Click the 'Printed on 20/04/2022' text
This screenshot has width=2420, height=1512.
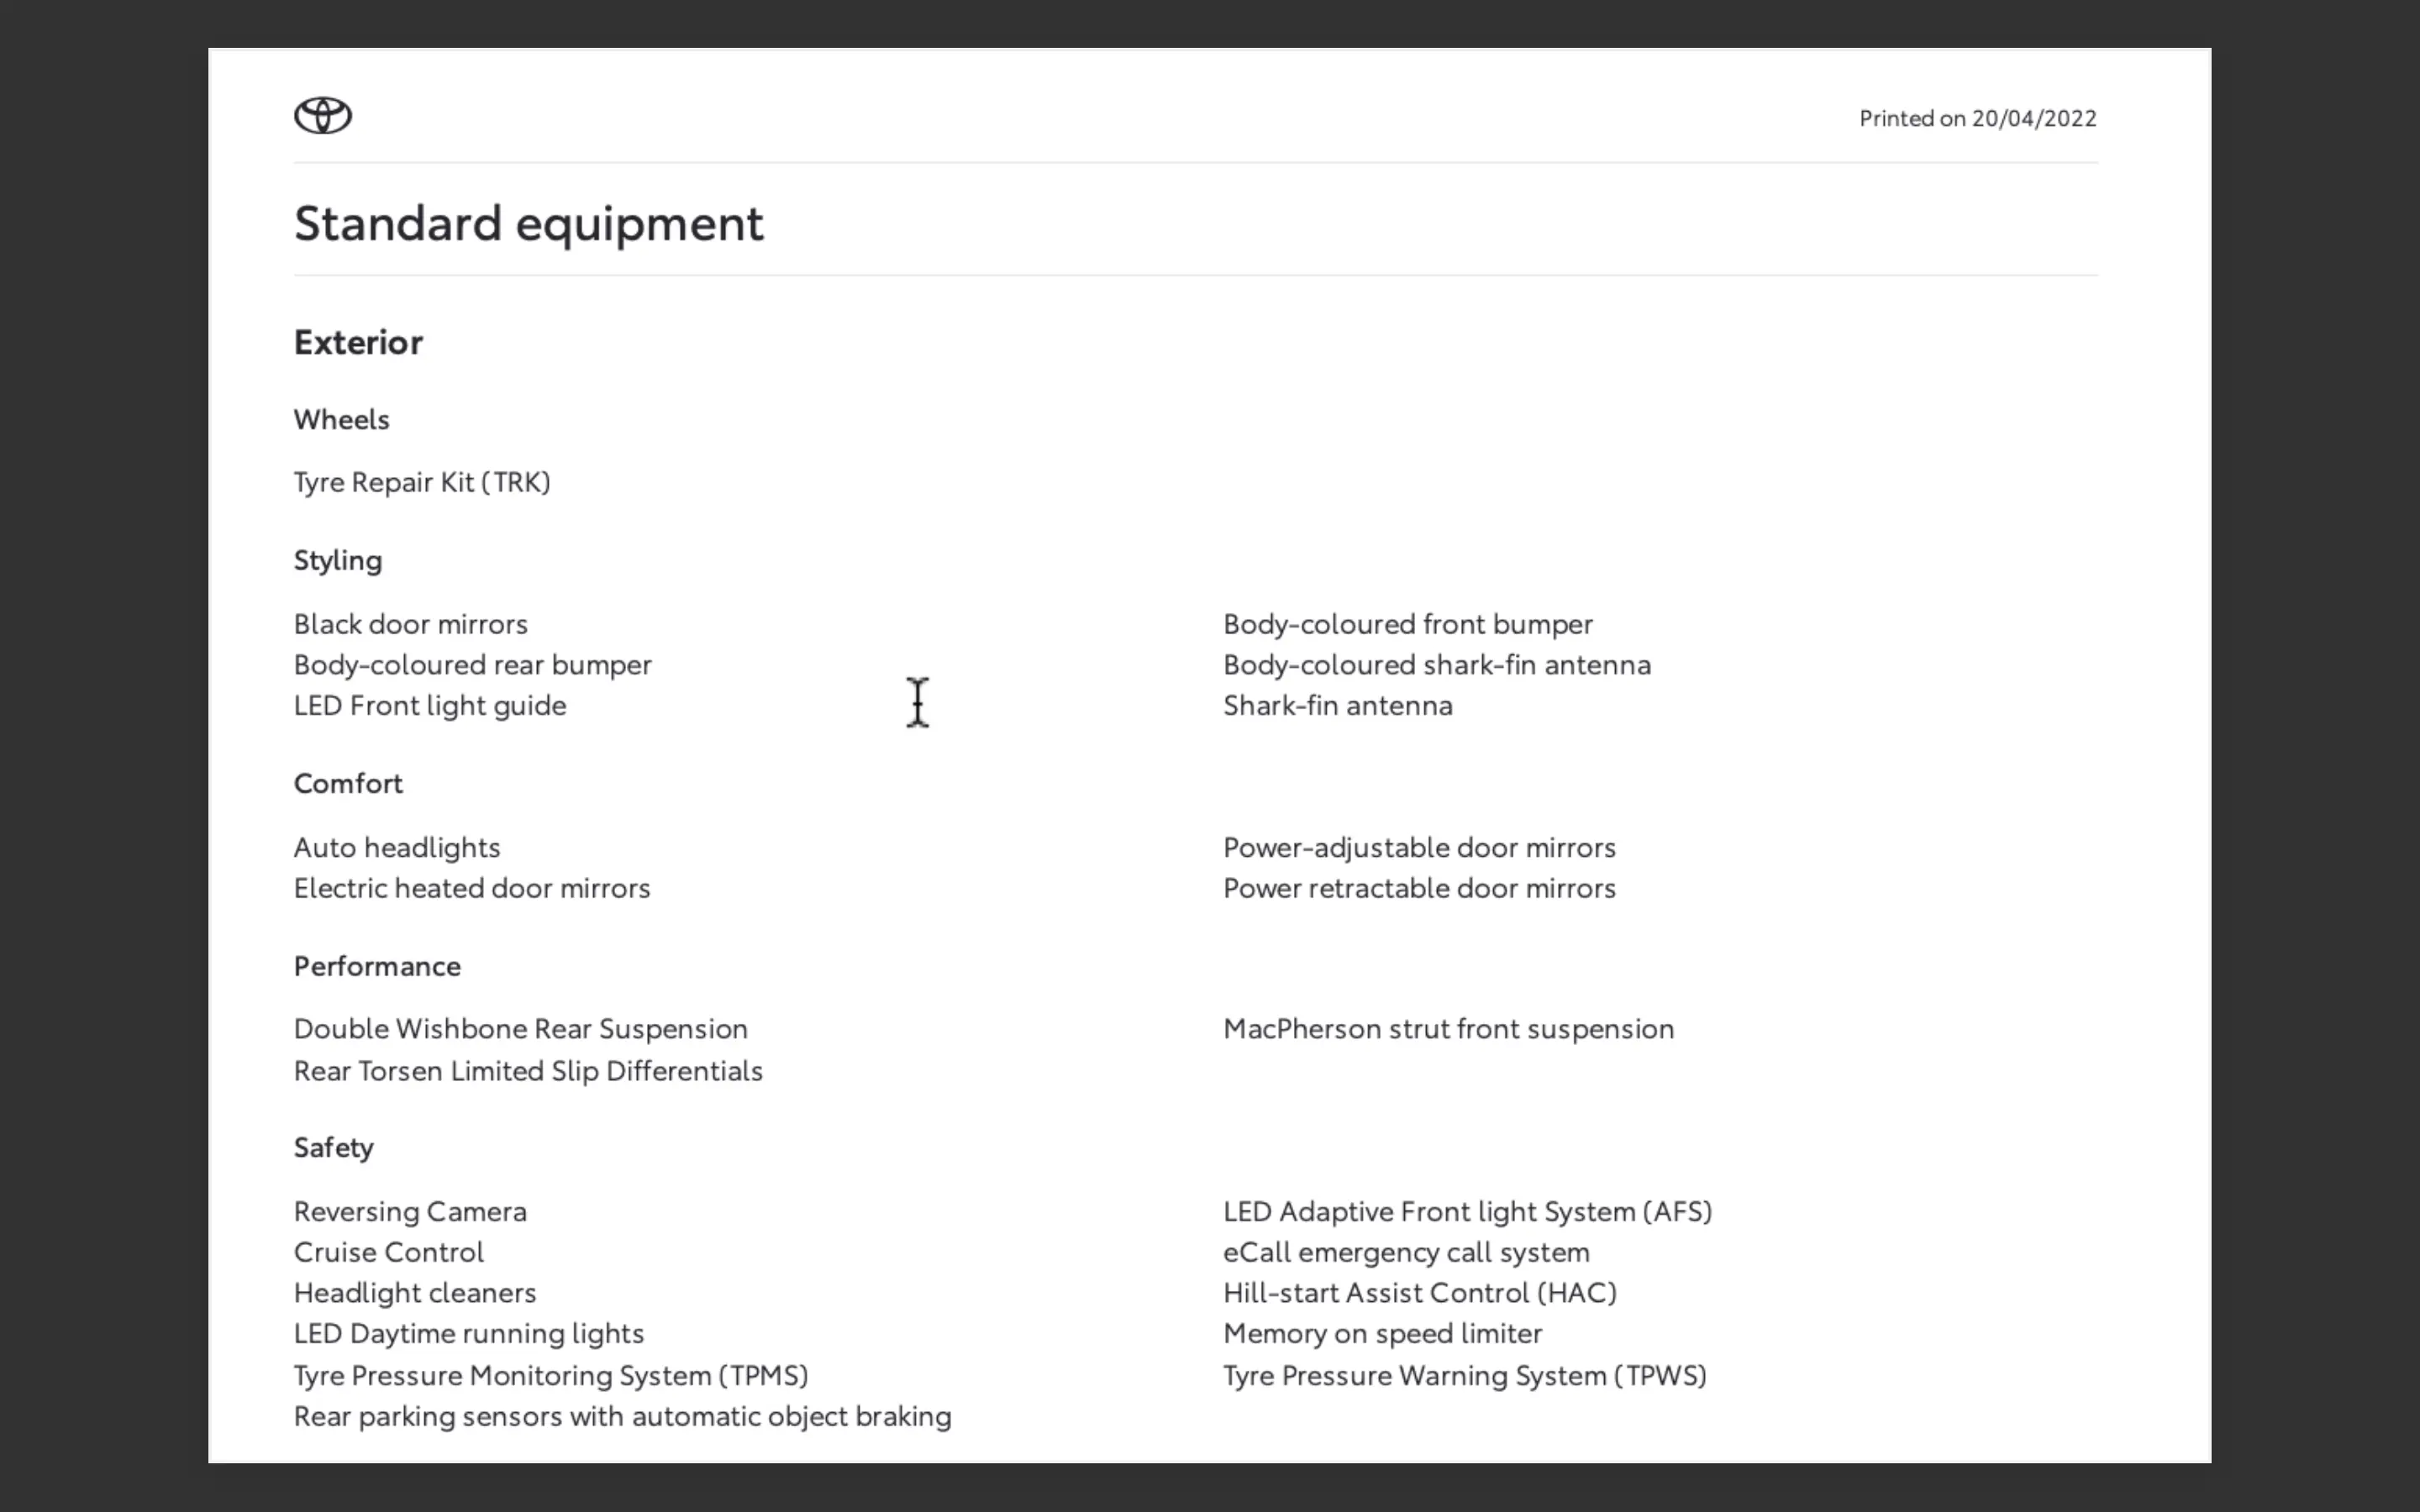click(x=1977, y=118)
